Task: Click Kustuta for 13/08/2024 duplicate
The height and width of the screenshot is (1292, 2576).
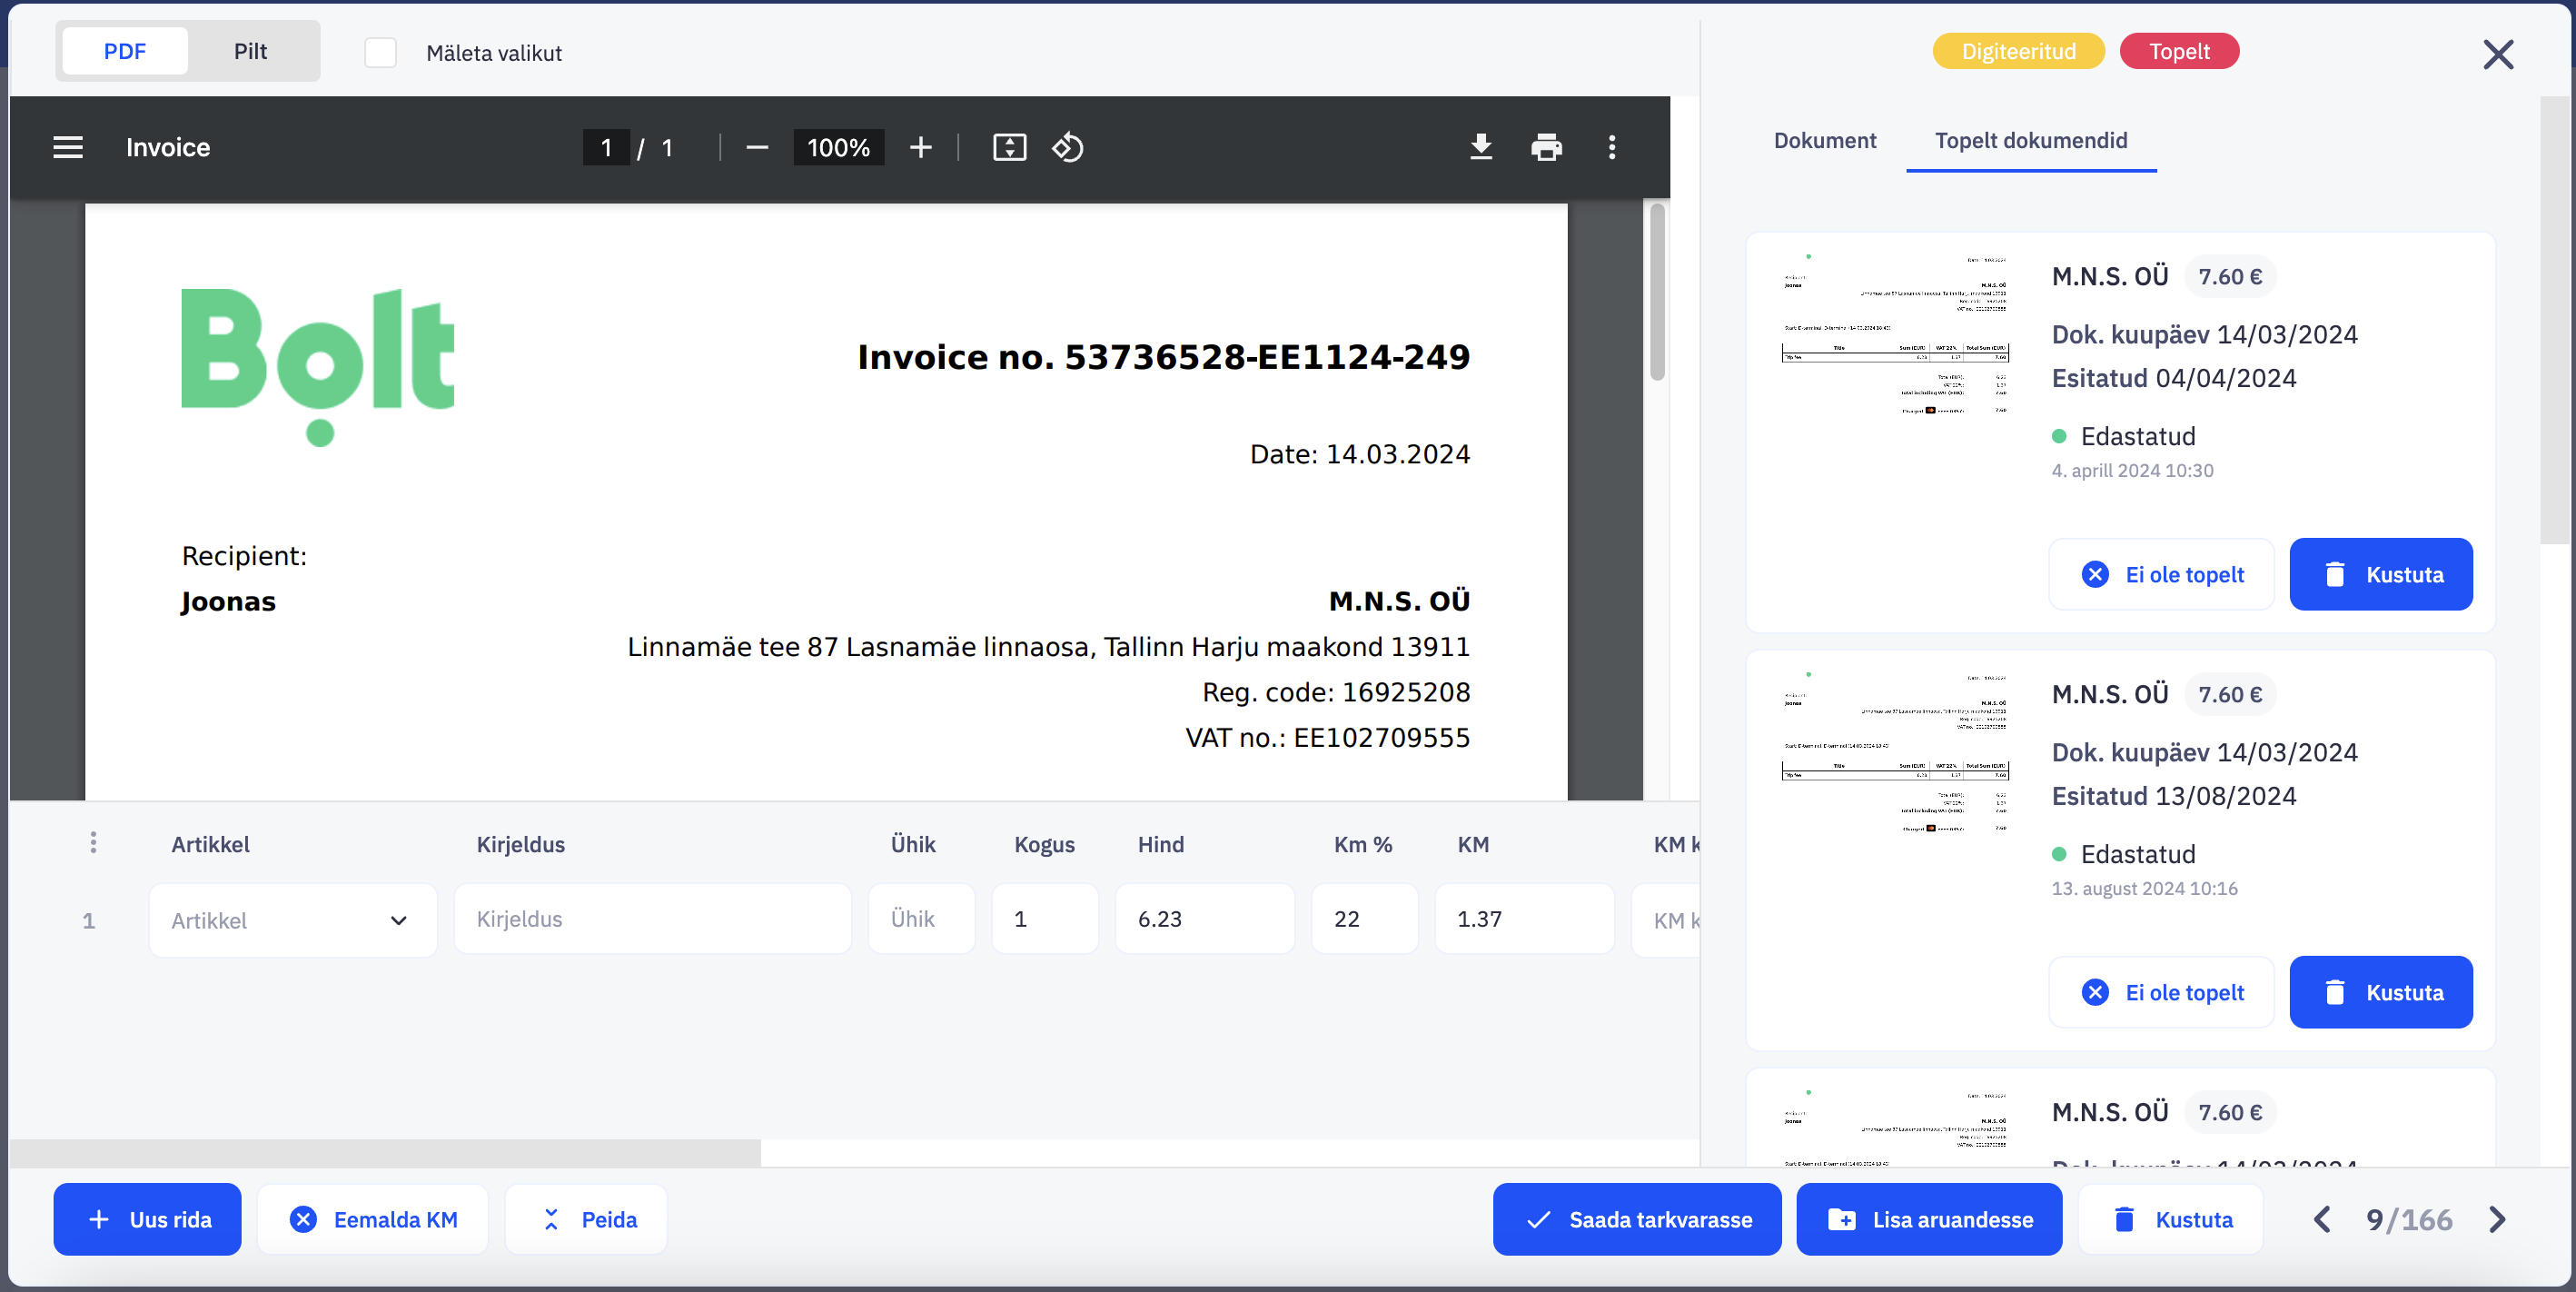Action: tap(2381, 992)
